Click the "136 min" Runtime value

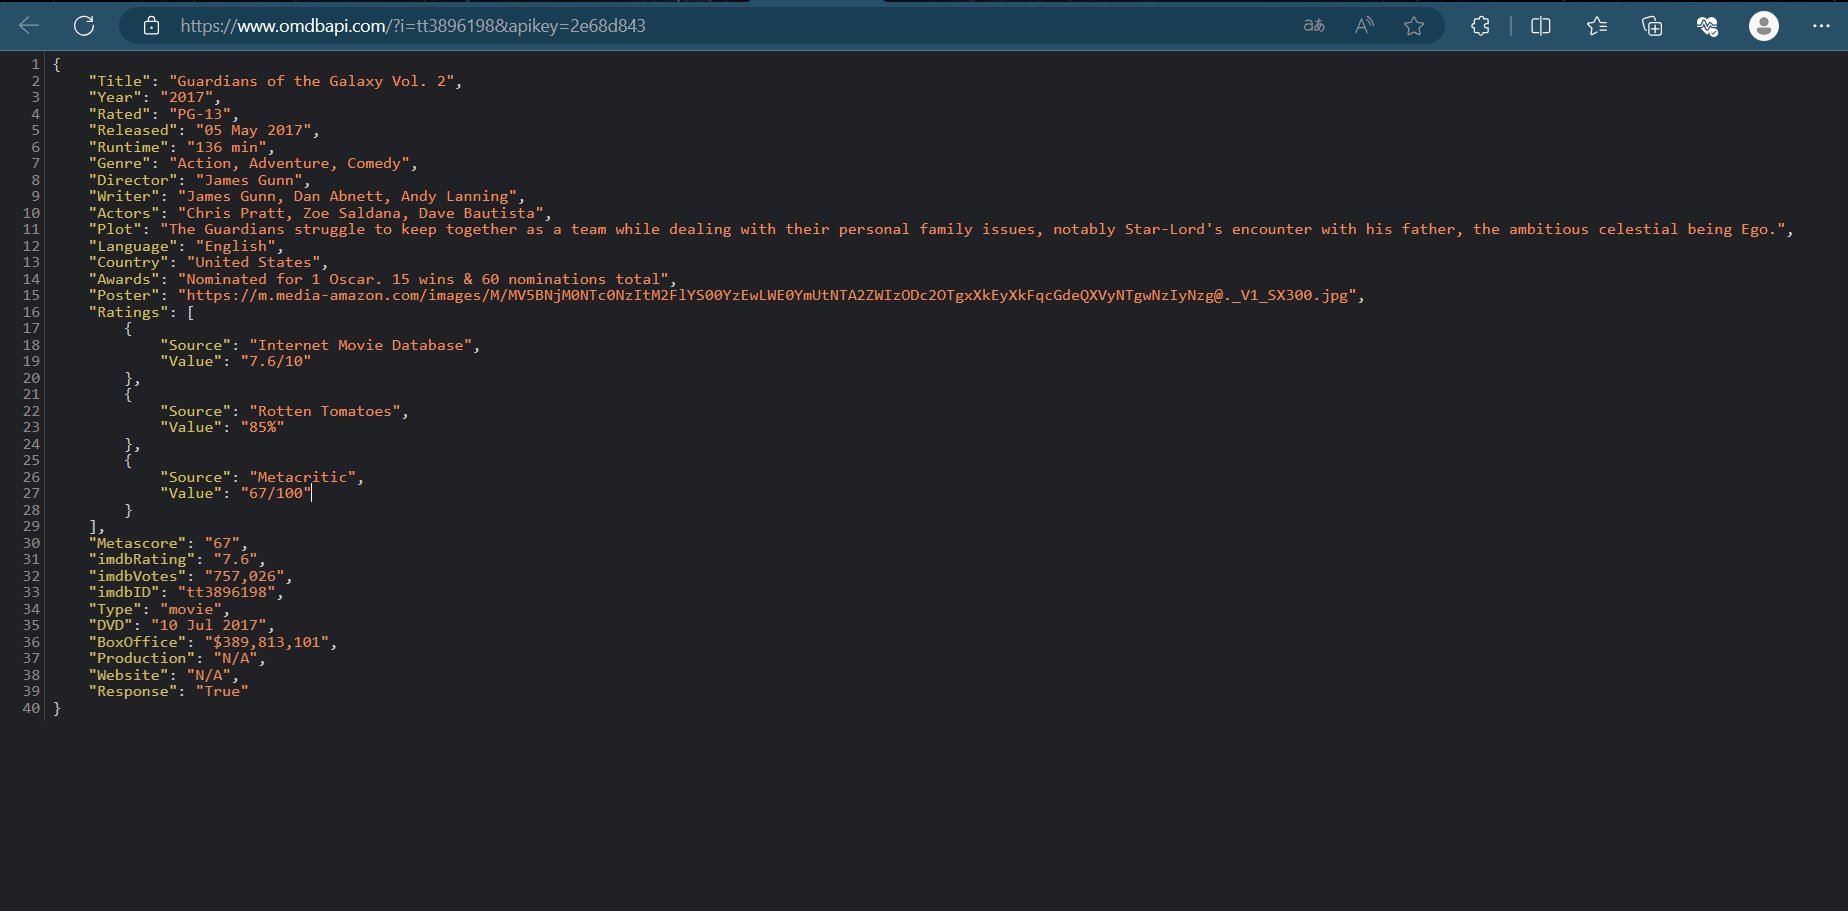coord(227,147)
